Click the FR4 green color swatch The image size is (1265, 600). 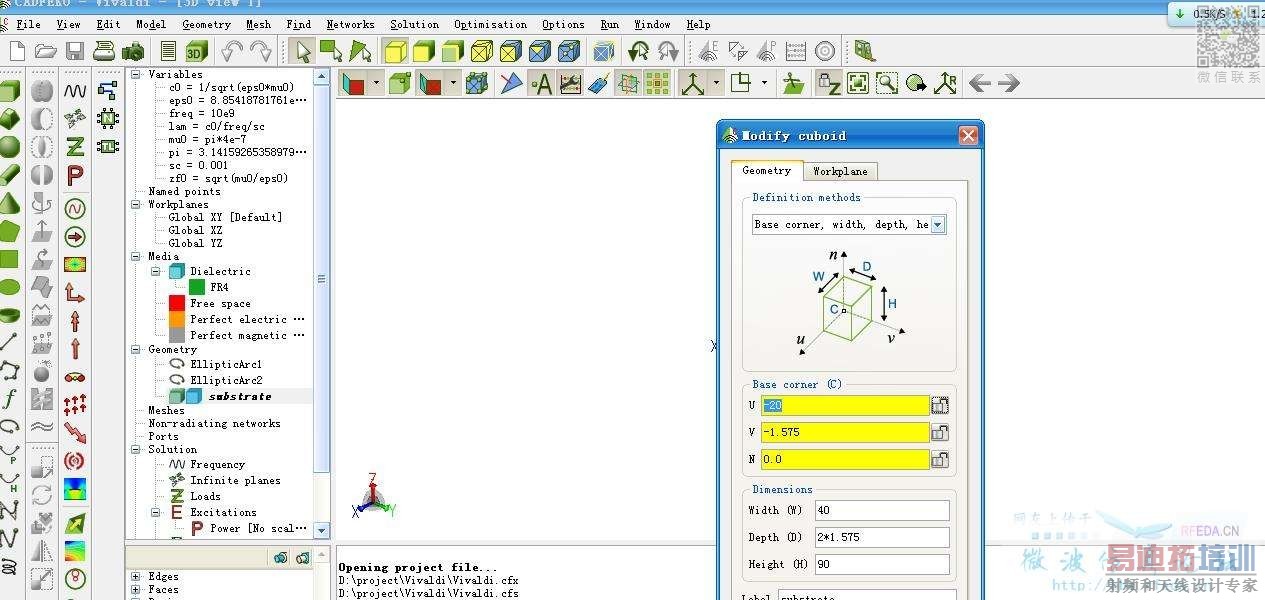197,287
